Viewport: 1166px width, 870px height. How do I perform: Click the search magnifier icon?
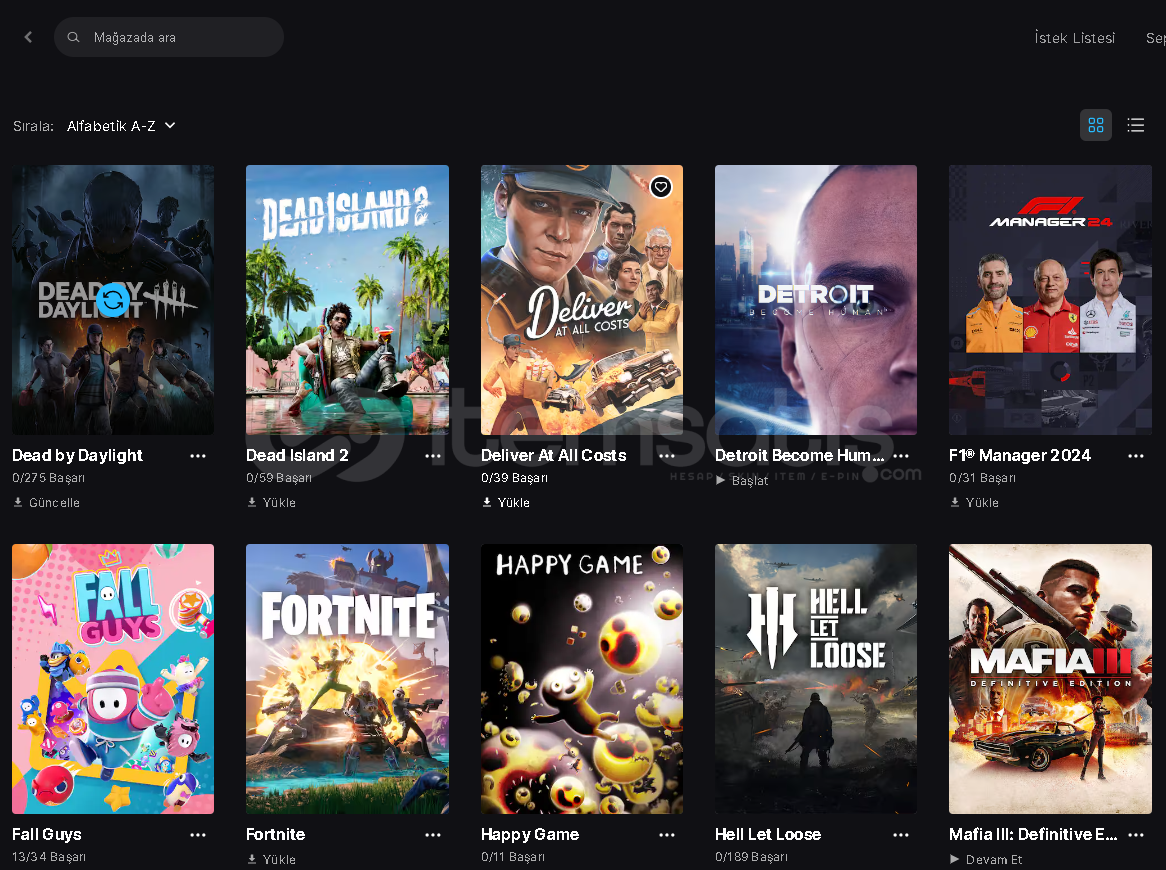pos(74,37)
